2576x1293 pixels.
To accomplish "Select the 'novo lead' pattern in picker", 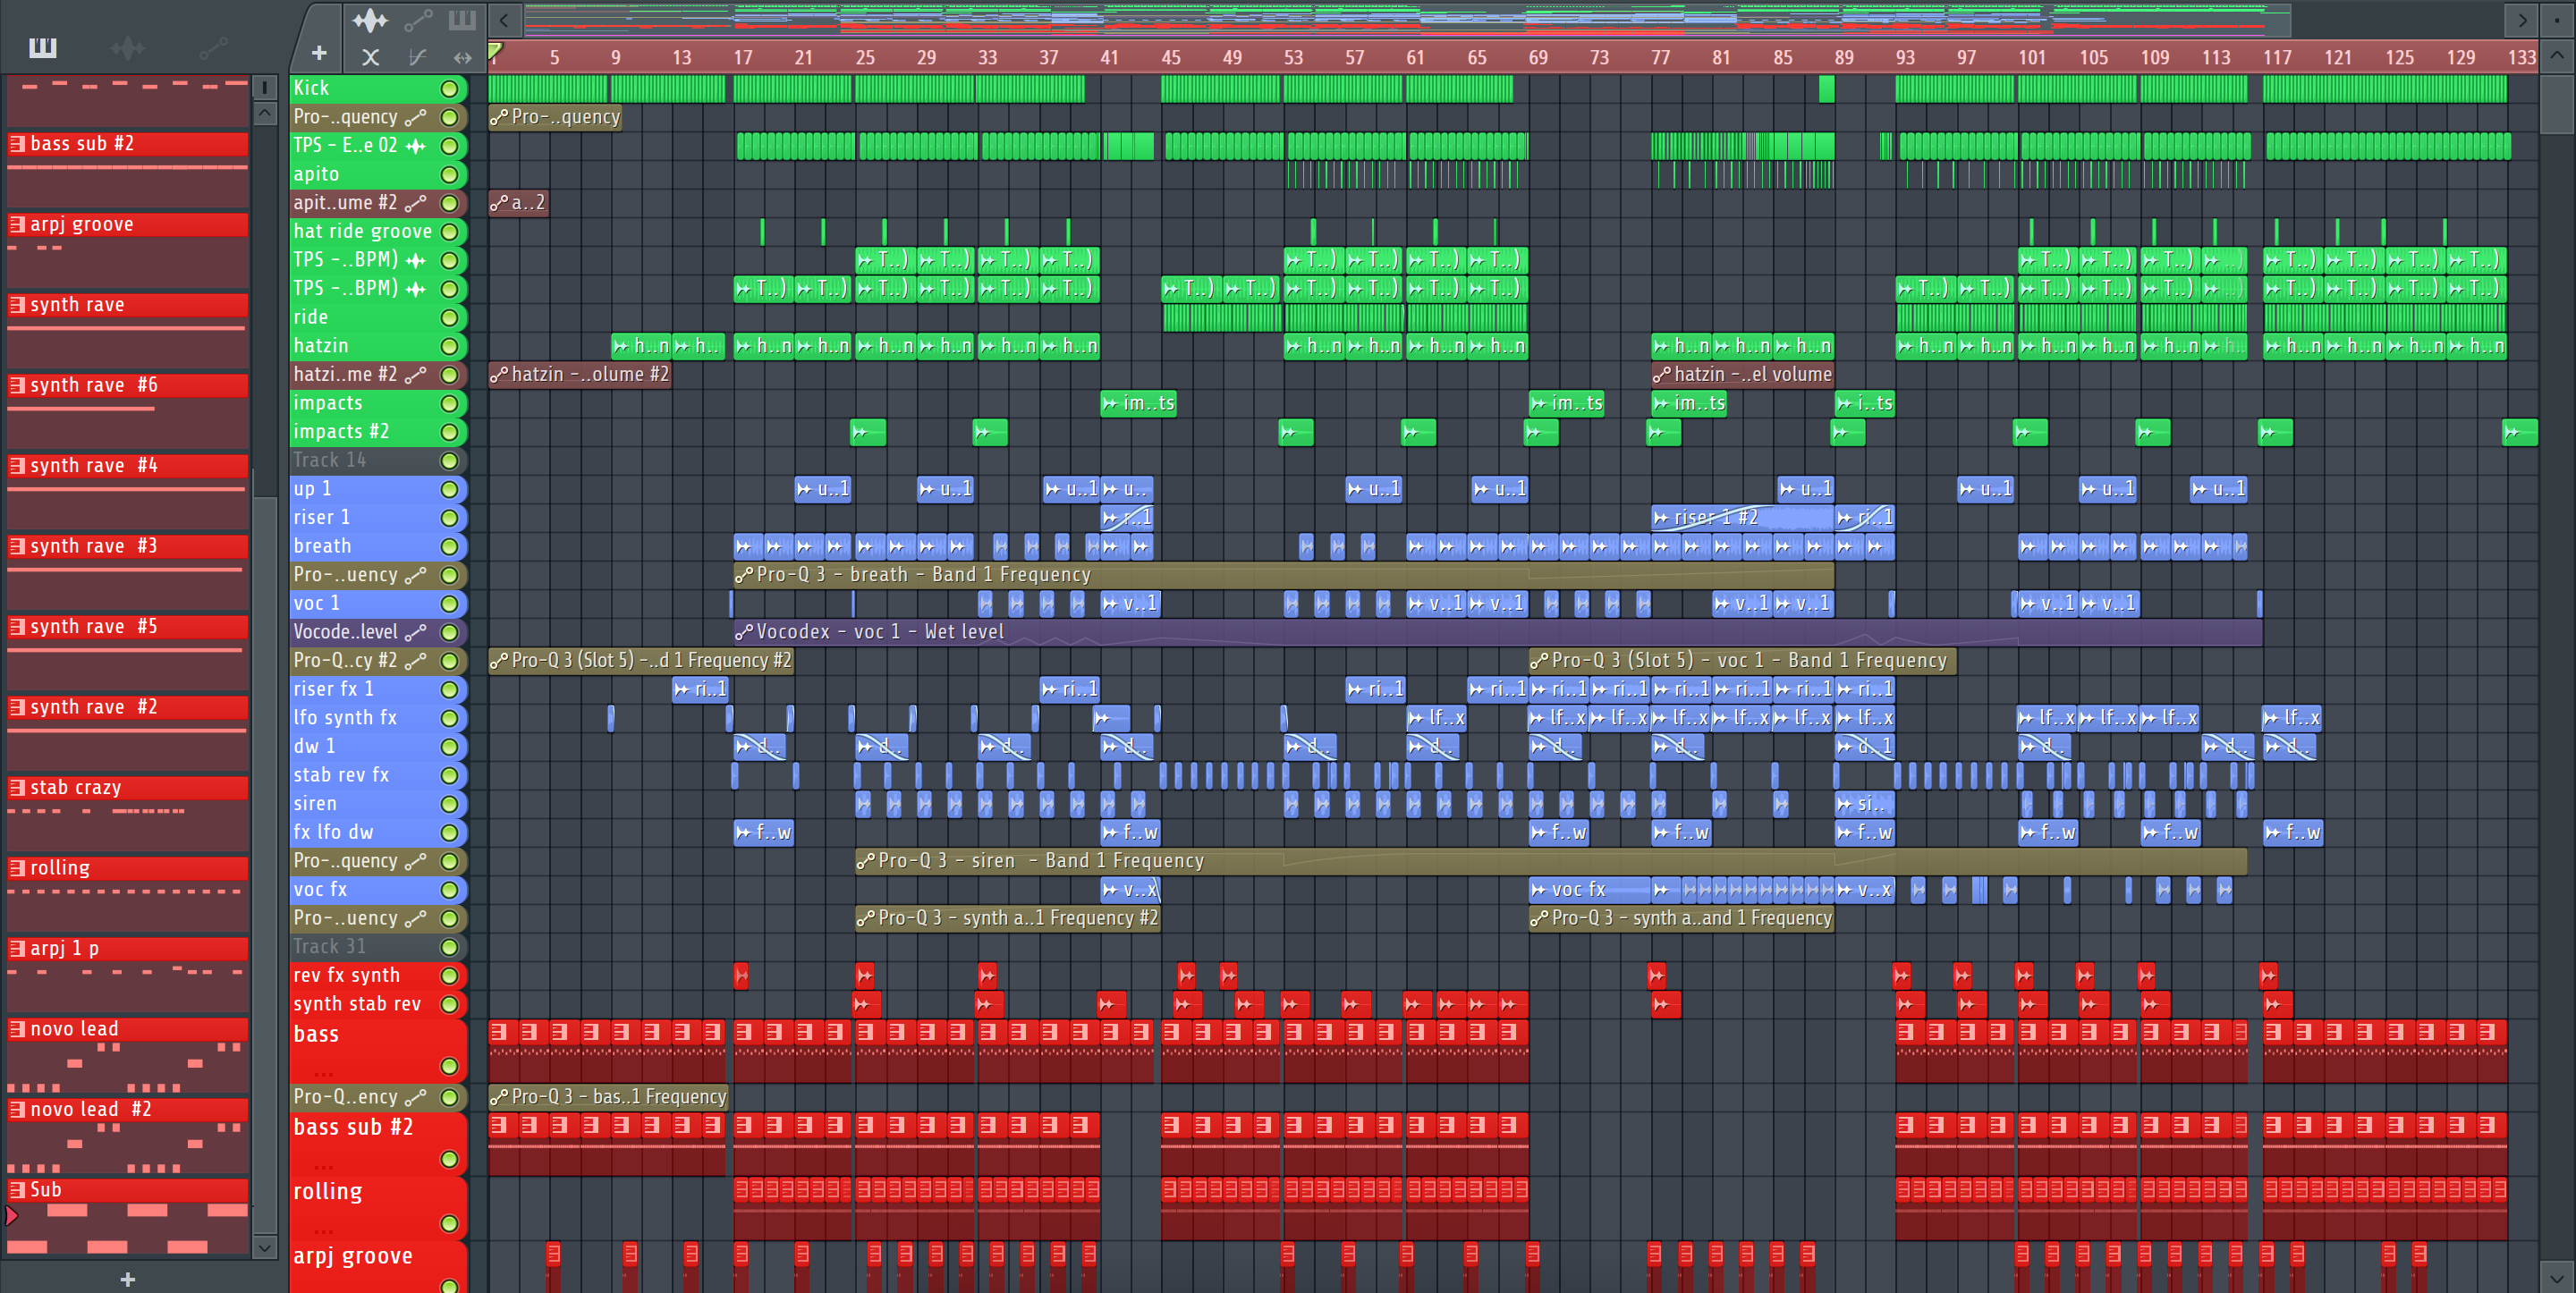I will pyautogui.click(x=128, y=1029).
